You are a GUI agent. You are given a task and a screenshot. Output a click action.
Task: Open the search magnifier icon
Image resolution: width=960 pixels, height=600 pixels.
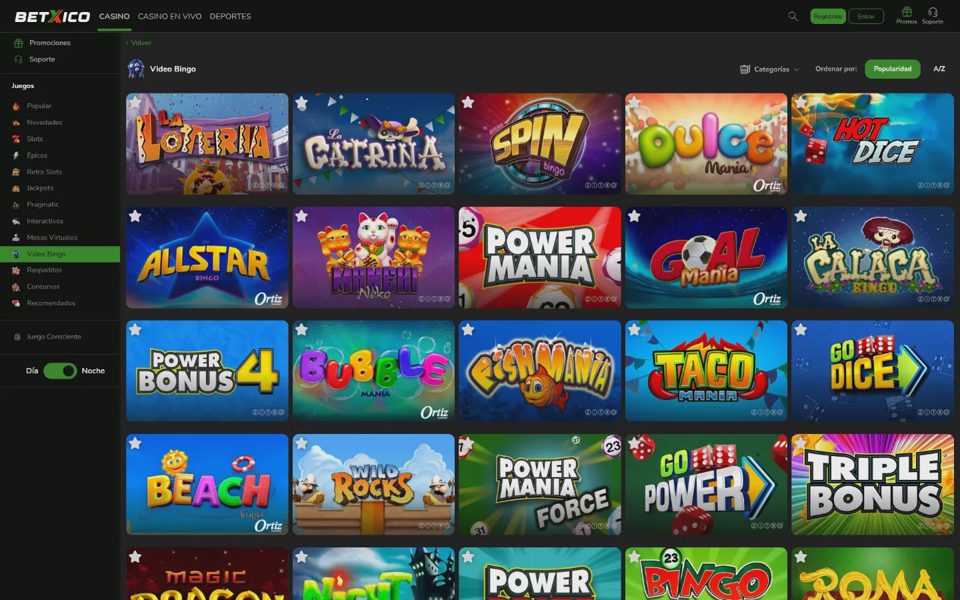point(793,17)
